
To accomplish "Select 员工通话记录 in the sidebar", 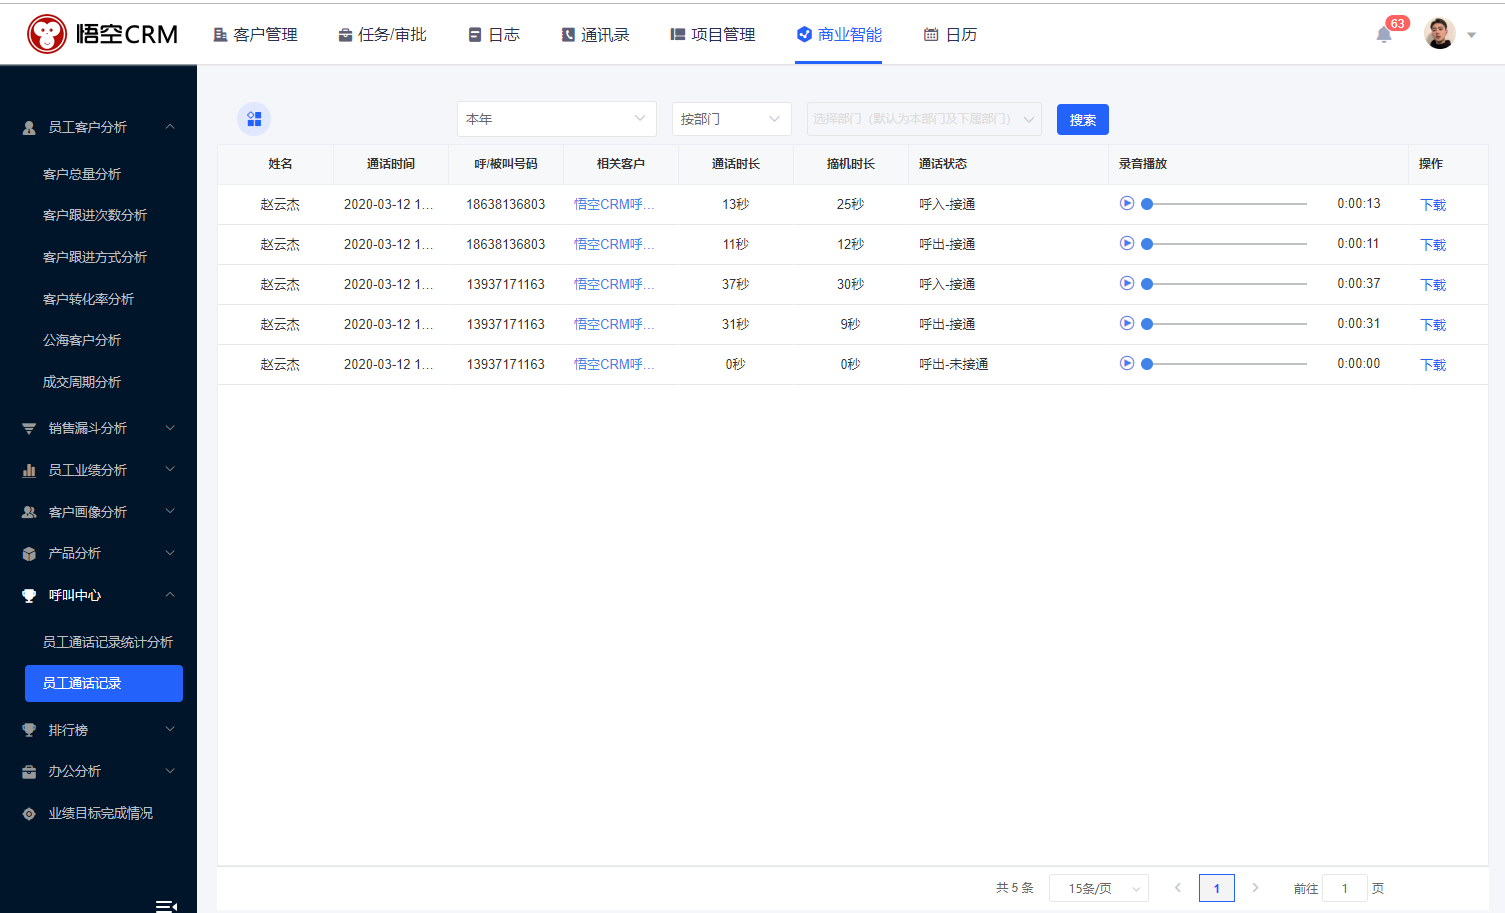I will (x=104, y=683).
